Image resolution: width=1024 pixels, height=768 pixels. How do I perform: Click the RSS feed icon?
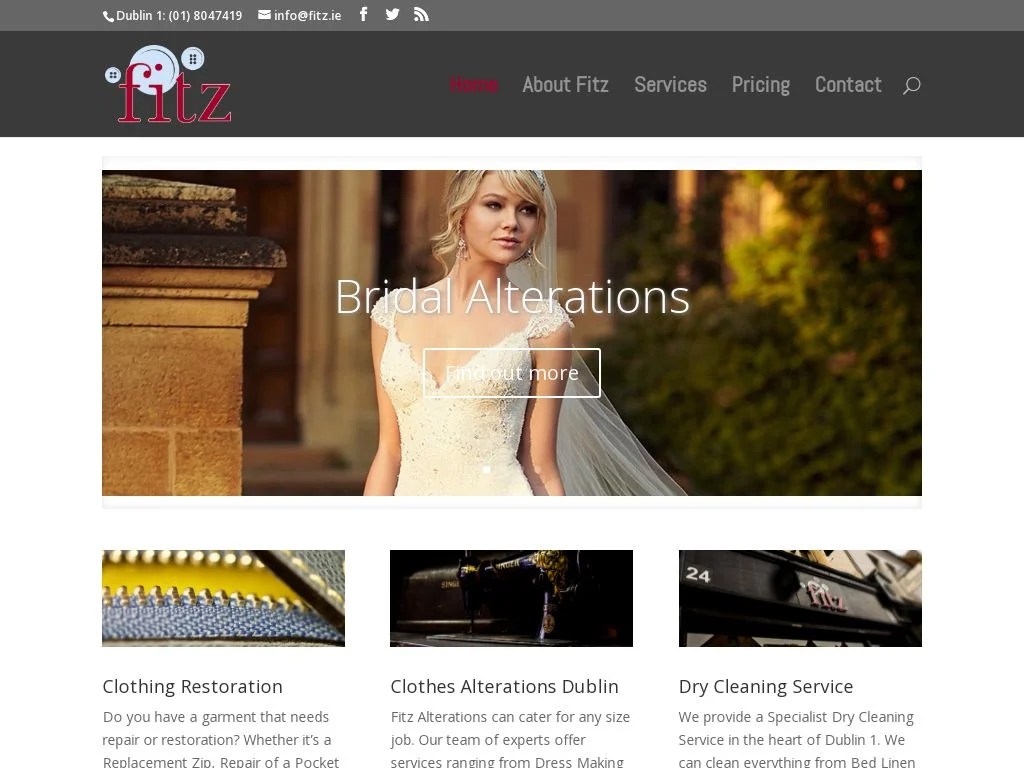421,14
